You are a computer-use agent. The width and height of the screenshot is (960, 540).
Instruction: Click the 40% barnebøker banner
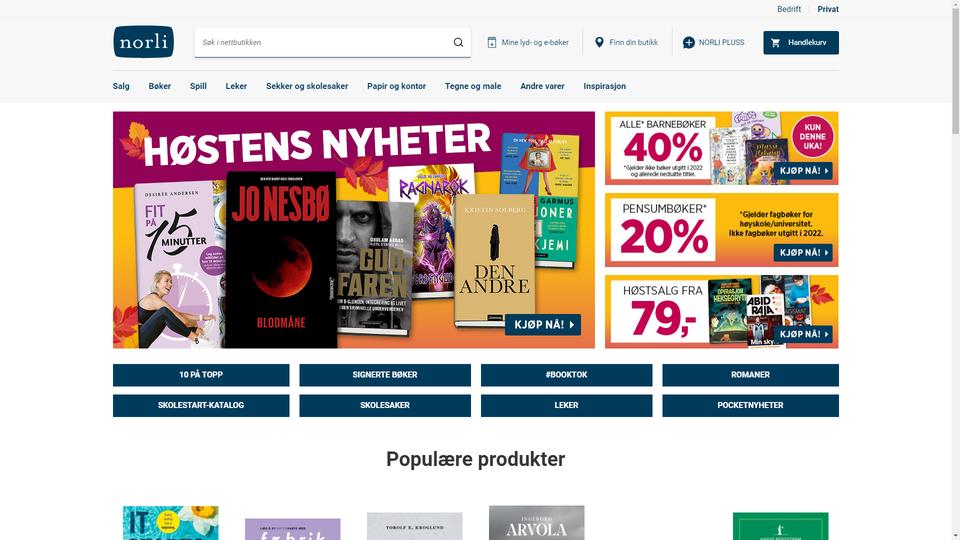721,148
